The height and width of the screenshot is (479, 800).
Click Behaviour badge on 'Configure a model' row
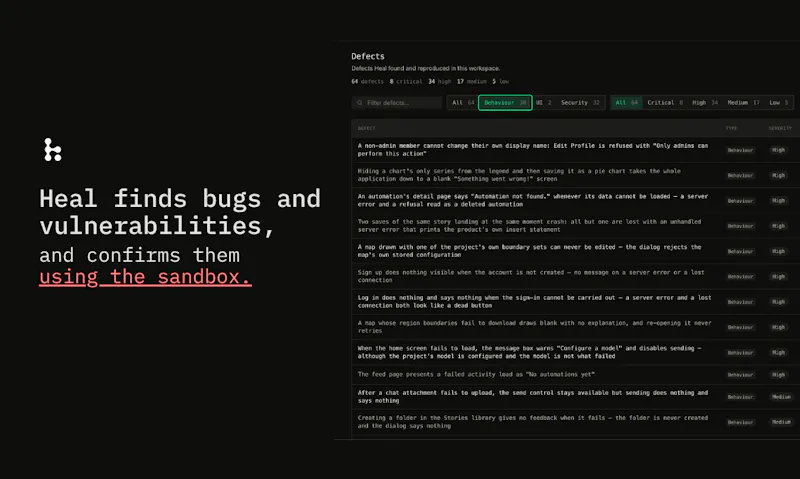[740, 352]
